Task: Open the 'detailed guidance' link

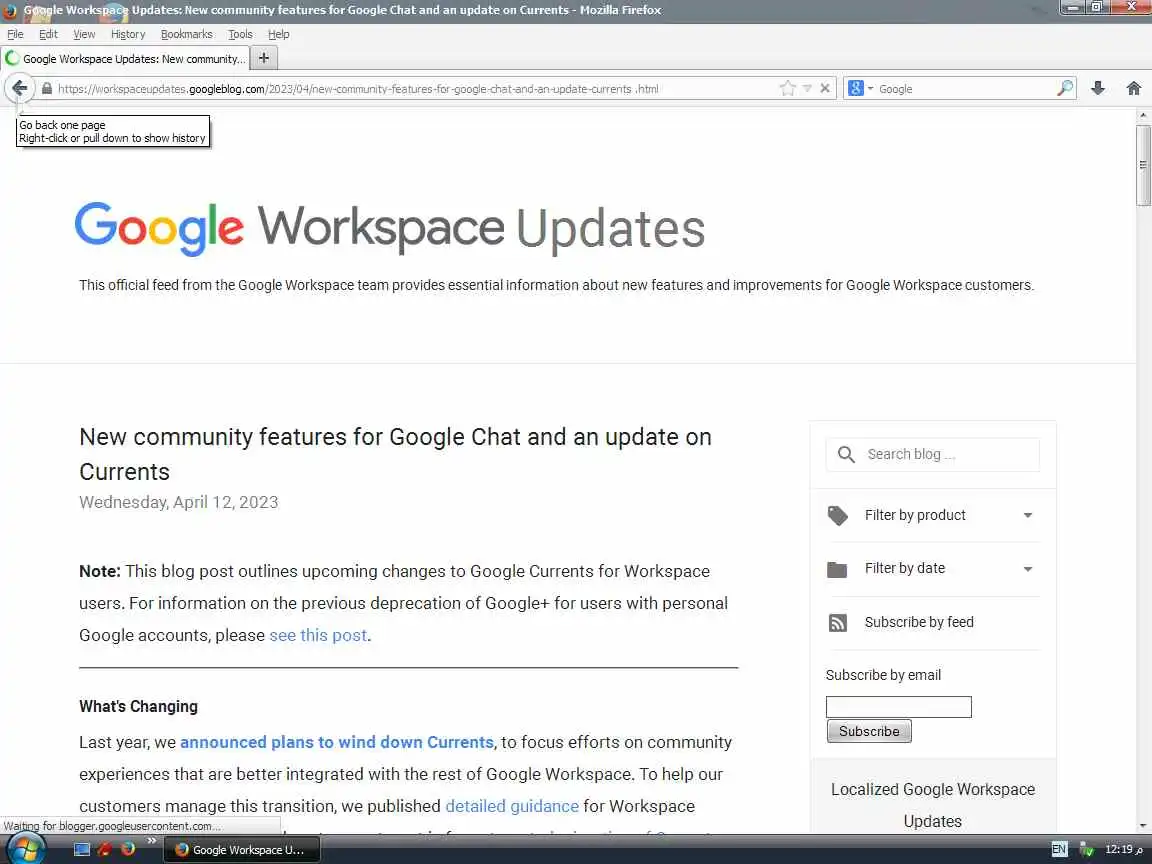Action: tap(512, 806)
